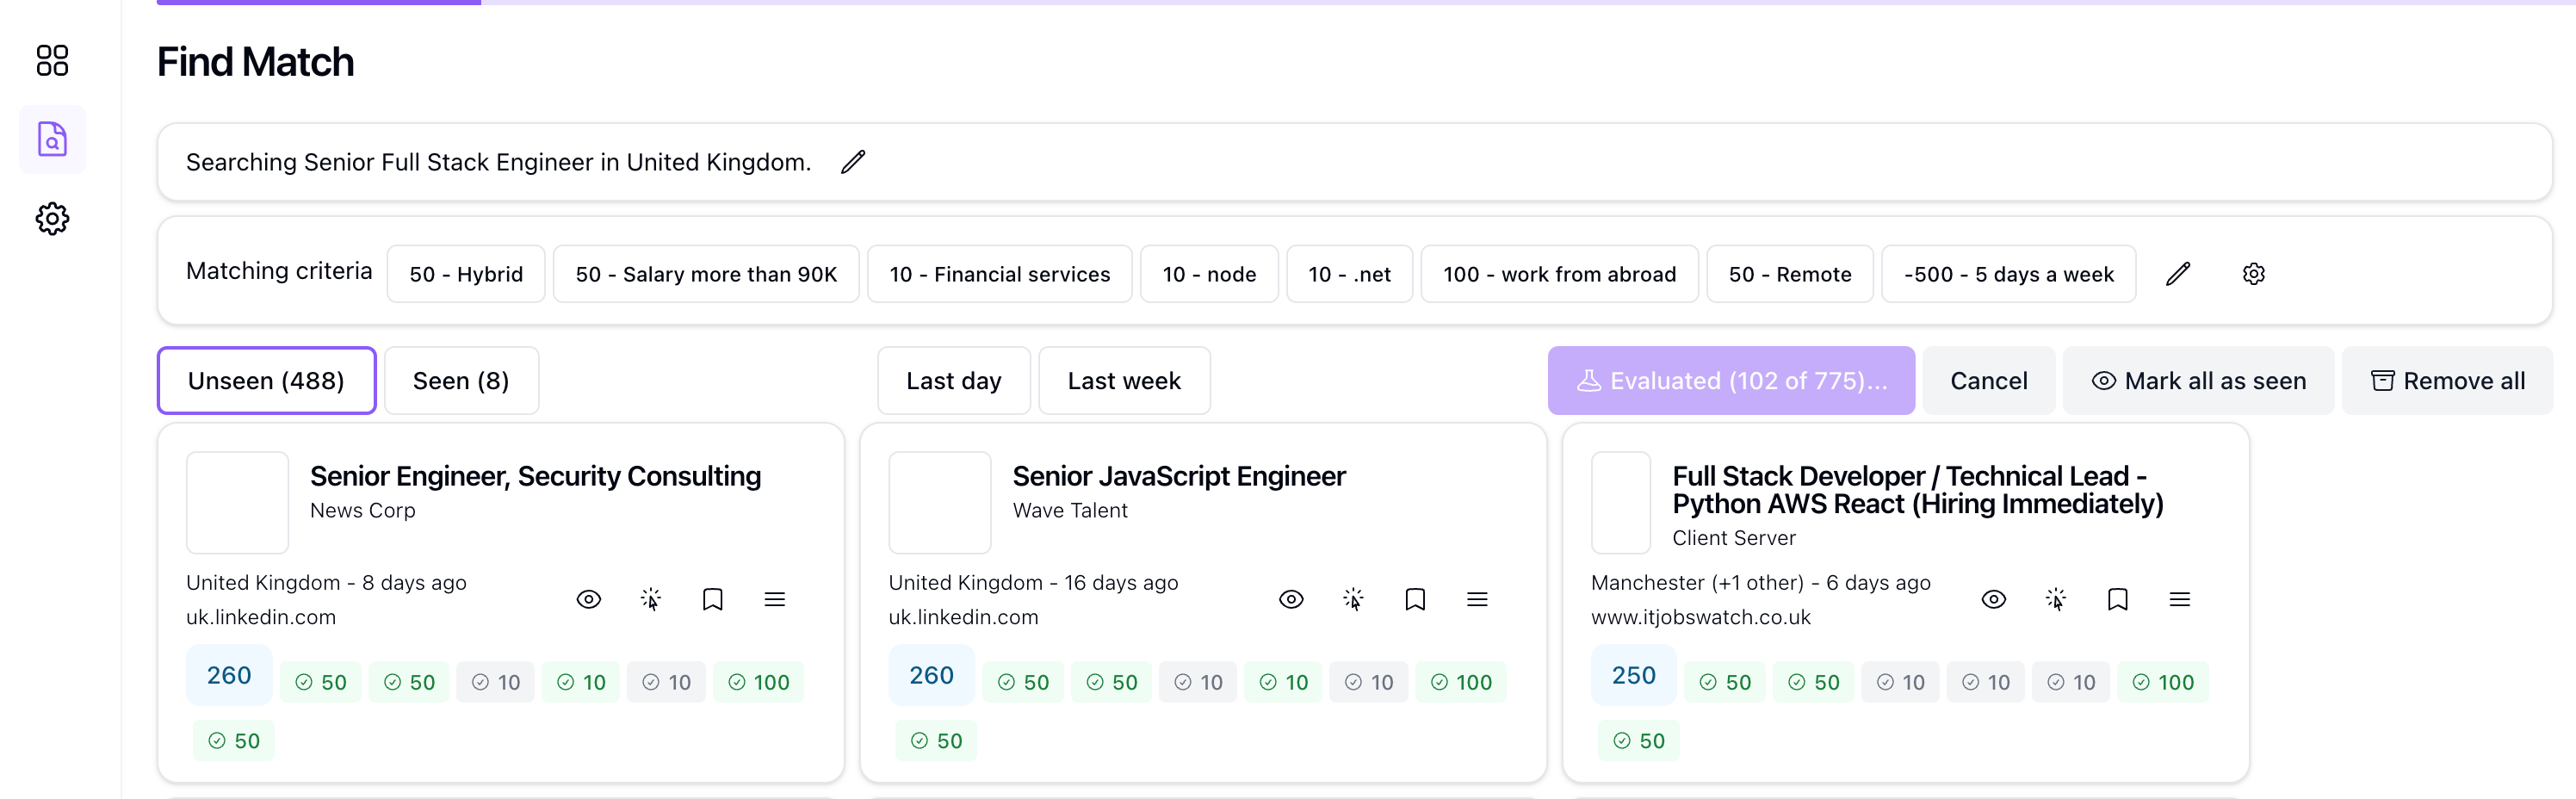Click Client Server company name
The image size is (2576, 799).
(1734, 538)
